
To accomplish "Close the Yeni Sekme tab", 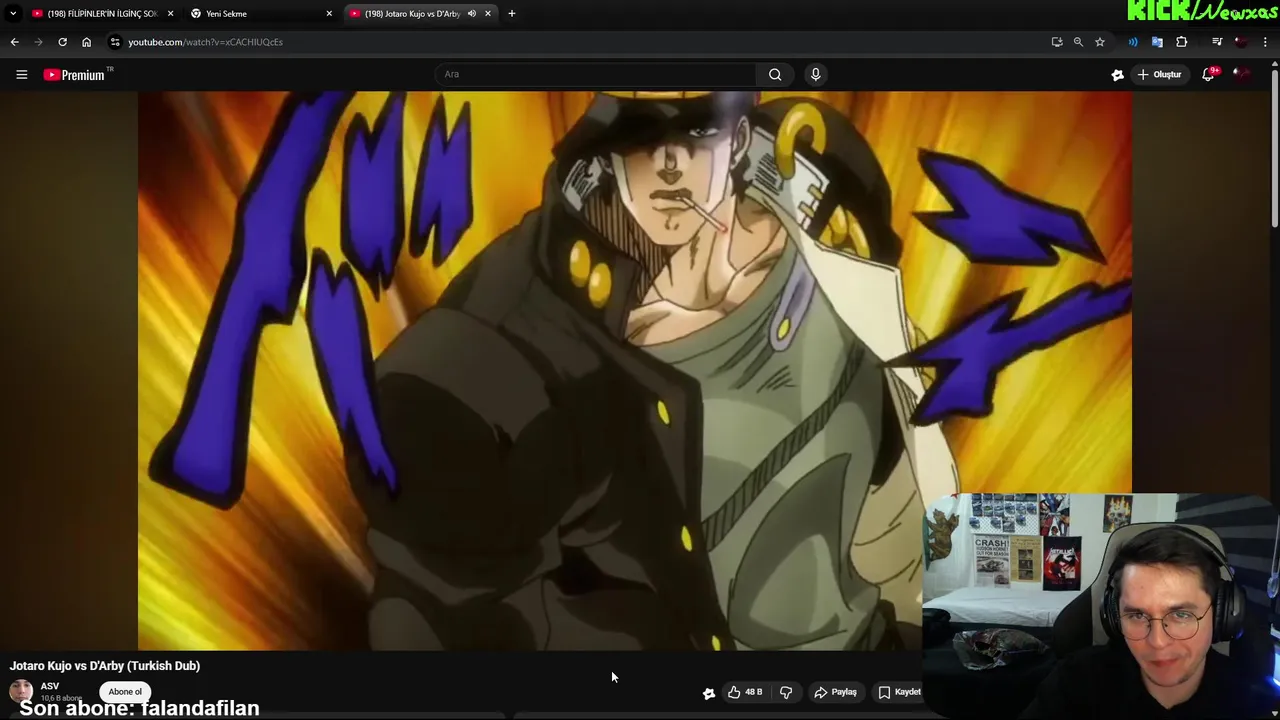I will pos(329,14).
